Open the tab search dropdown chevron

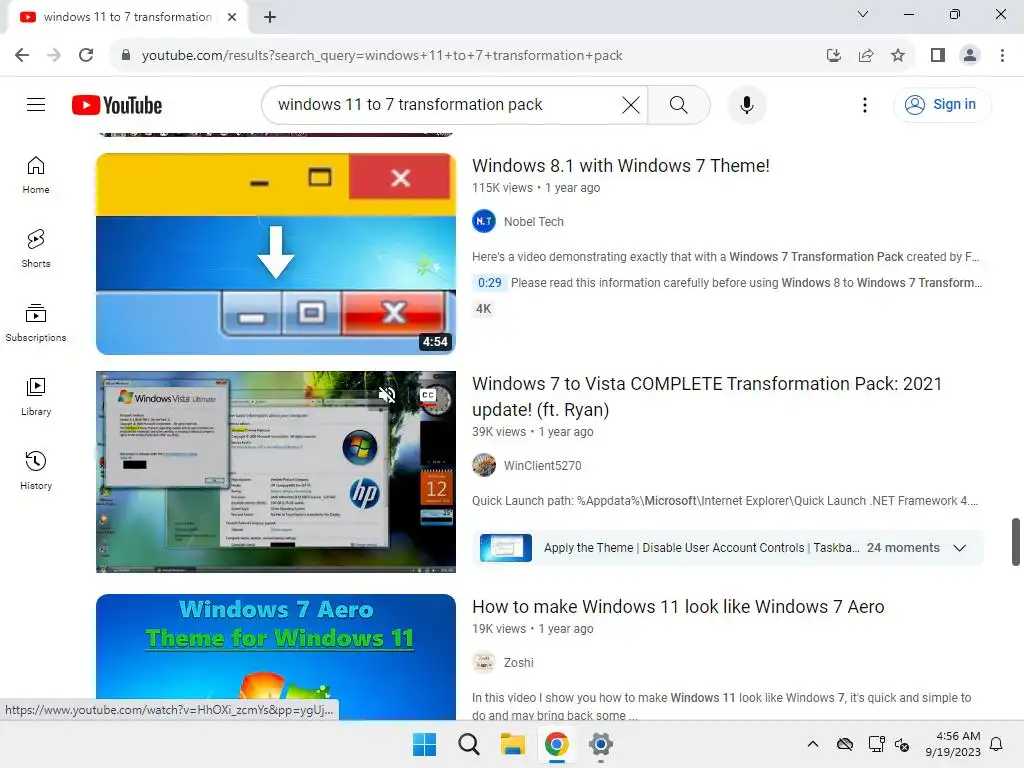[x=863, y=14]
